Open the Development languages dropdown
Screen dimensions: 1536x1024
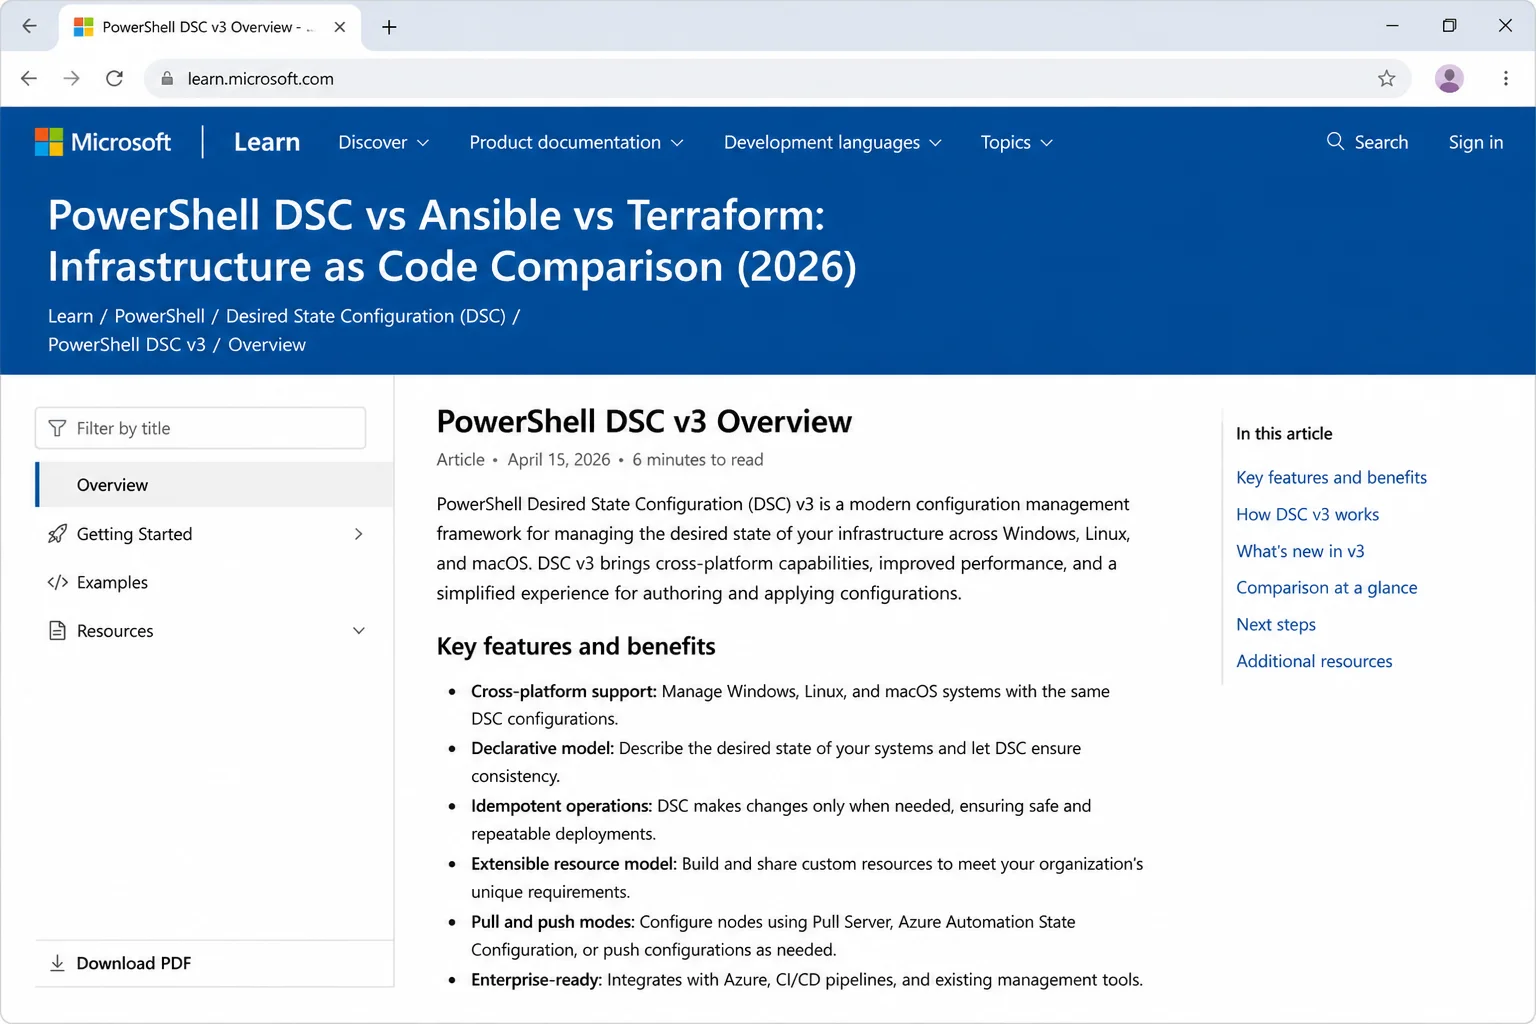tap(833, 142)
